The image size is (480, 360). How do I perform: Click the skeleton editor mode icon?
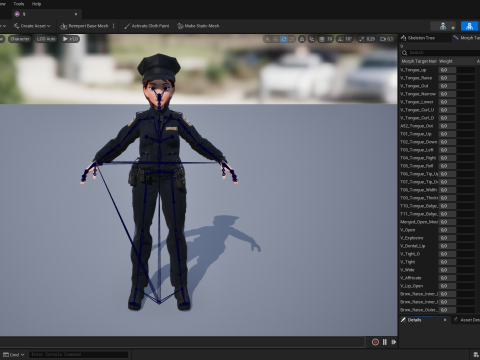[x=443, y=26]
